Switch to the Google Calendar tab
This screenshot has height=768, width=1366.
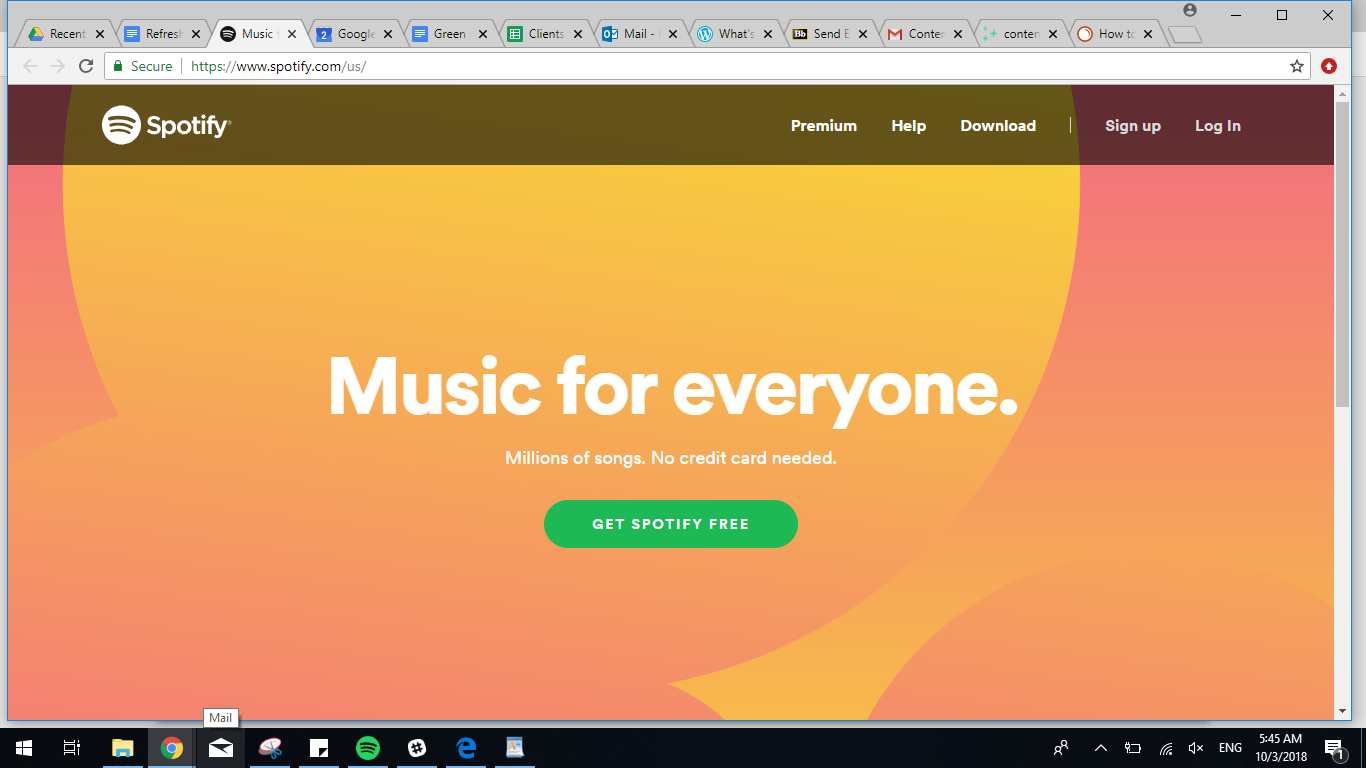click(x=354, y=34)
